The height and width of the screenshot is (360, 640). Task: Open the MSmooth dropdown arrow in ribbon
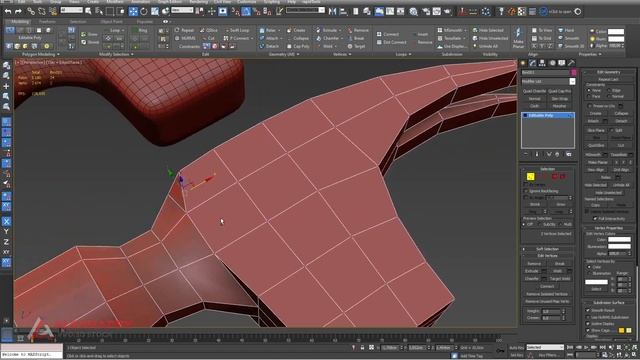tap(465, 31)
